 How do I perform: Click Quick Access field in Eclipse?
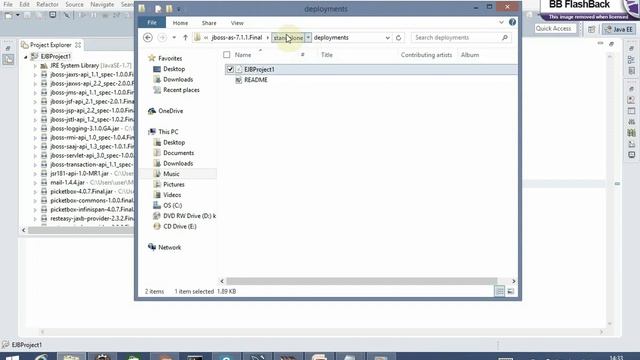(x=556, y=29)
